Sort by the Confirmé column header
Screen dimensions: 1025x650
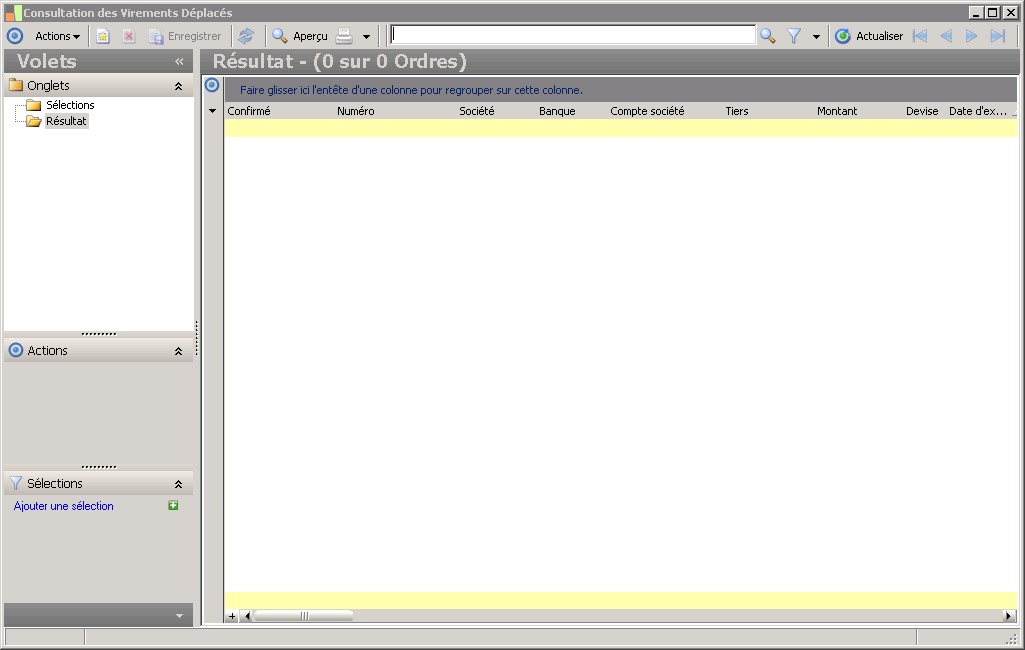click(248, 111)
